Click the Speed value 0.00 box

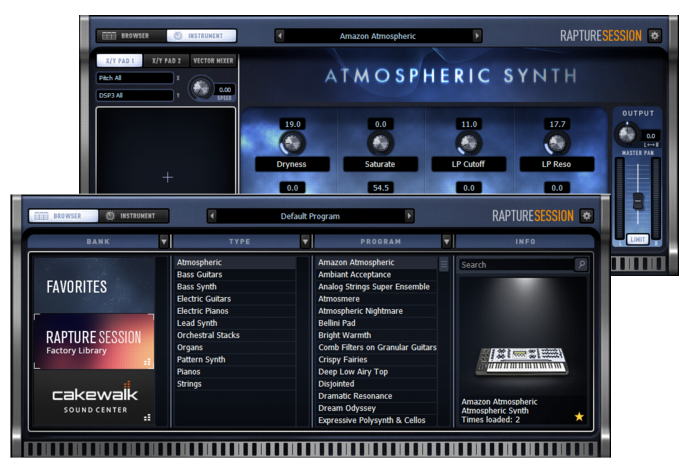(x=225, y=90)
